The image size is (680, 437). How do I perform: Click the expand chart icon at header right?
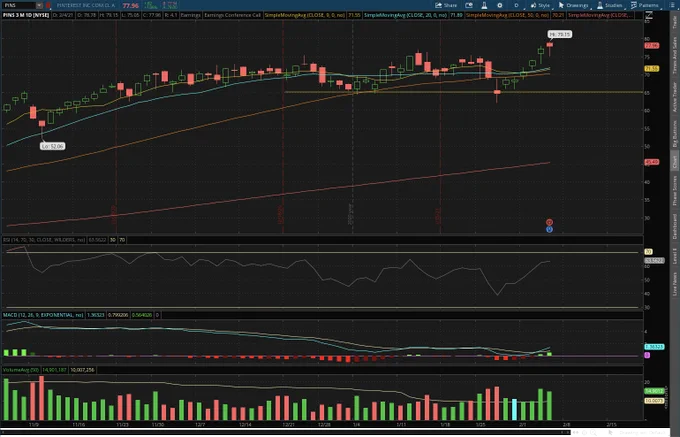[x=649, y=15]
